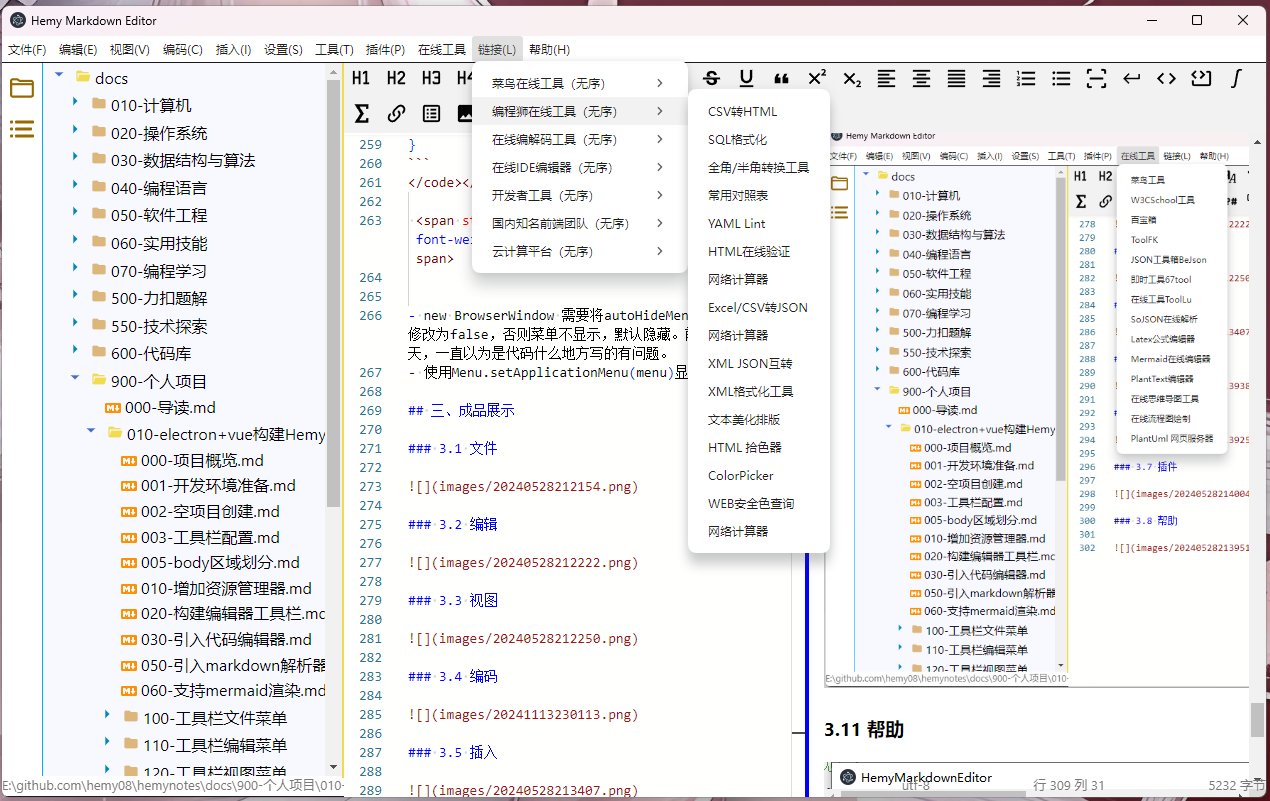This screenshot has width=1270, height=801.
Task: Apply strikethrough formatting from the toolbar
Action: [712, 78]
